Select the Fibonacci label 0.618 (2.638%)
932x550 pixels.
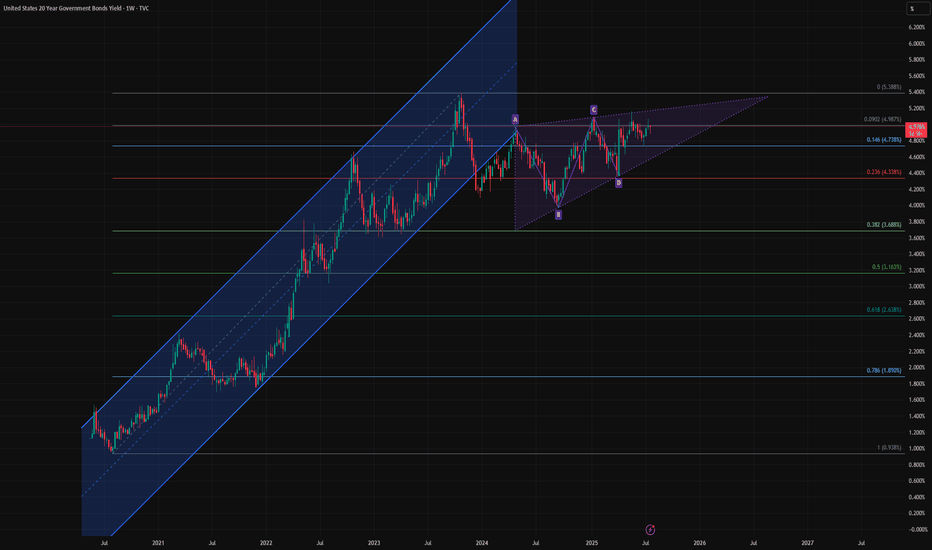(883, 310)
